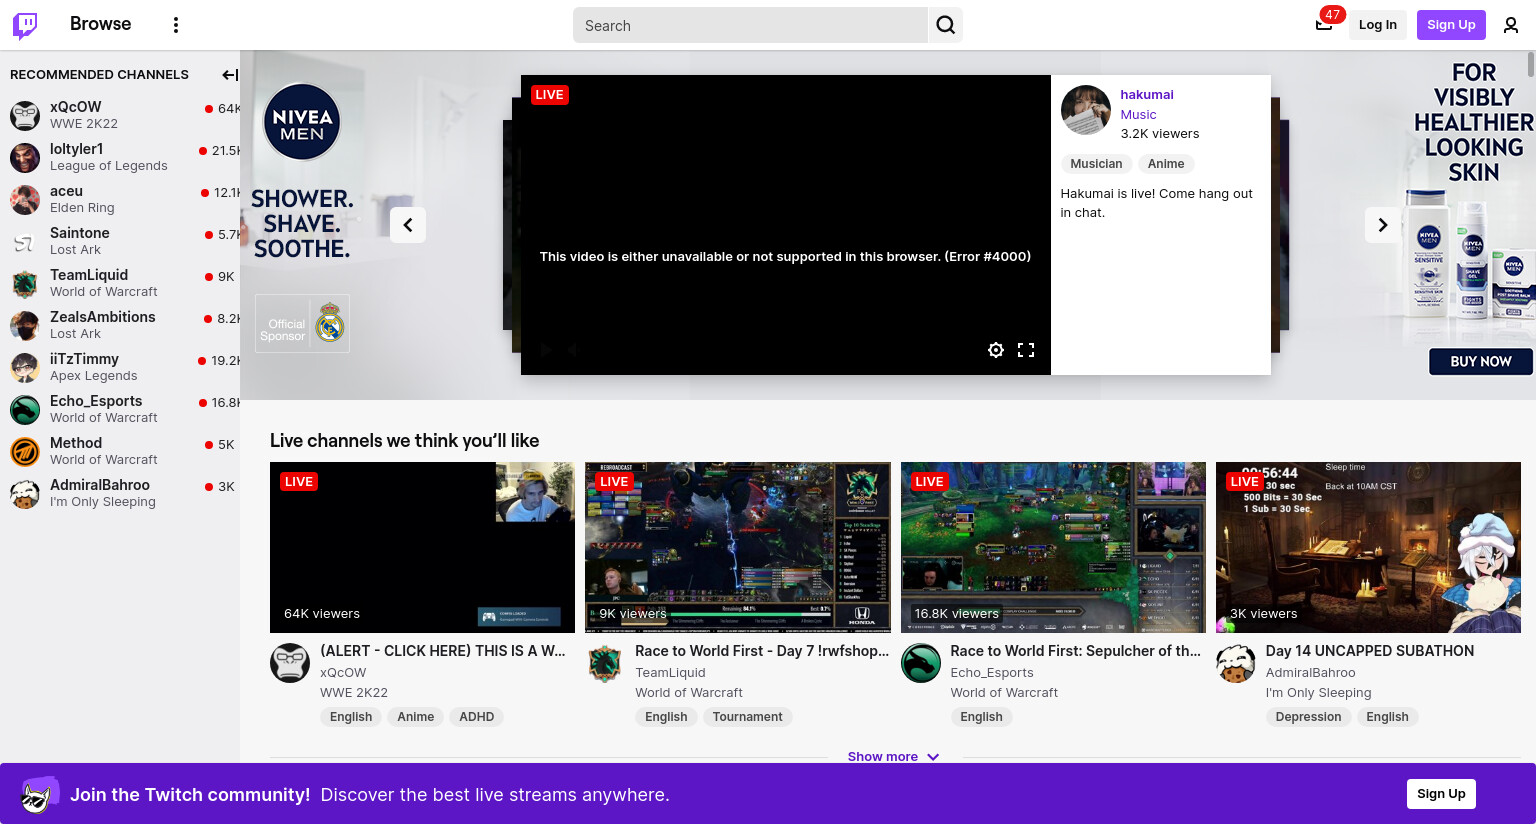Click iiTzTimmy avatar in sidebar

[x=25, y=367]
